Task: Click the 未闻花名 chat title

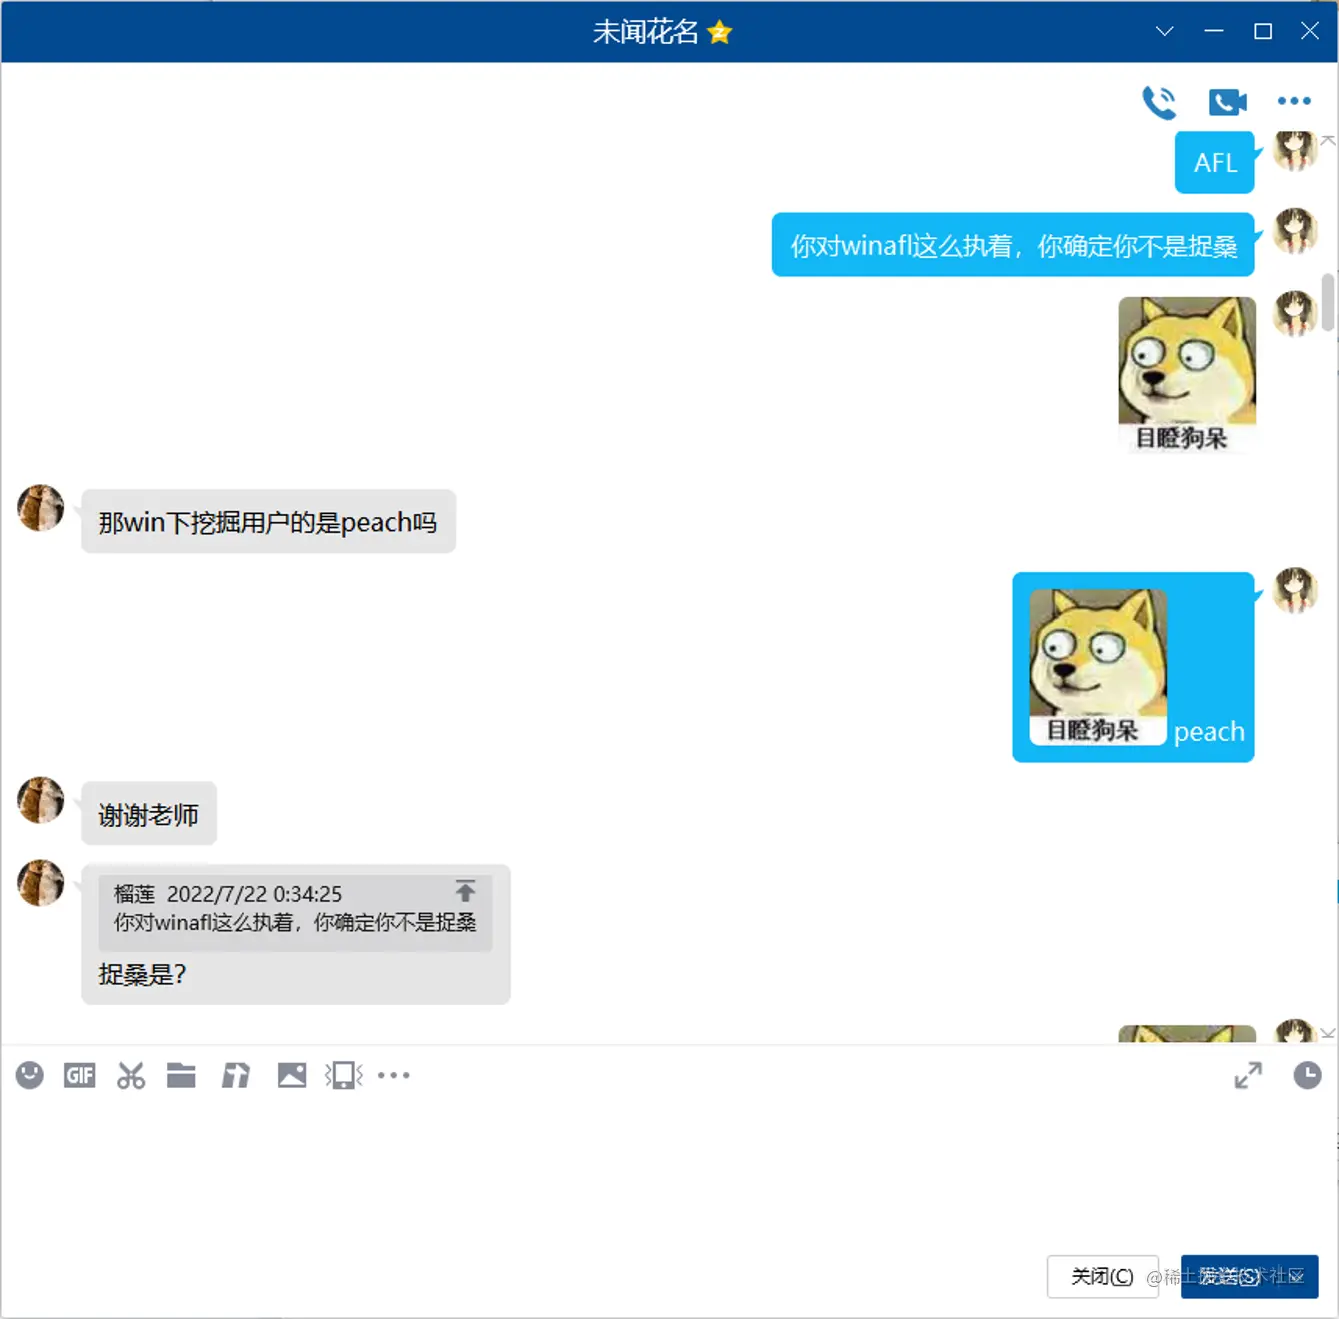Action: point(645,32)
